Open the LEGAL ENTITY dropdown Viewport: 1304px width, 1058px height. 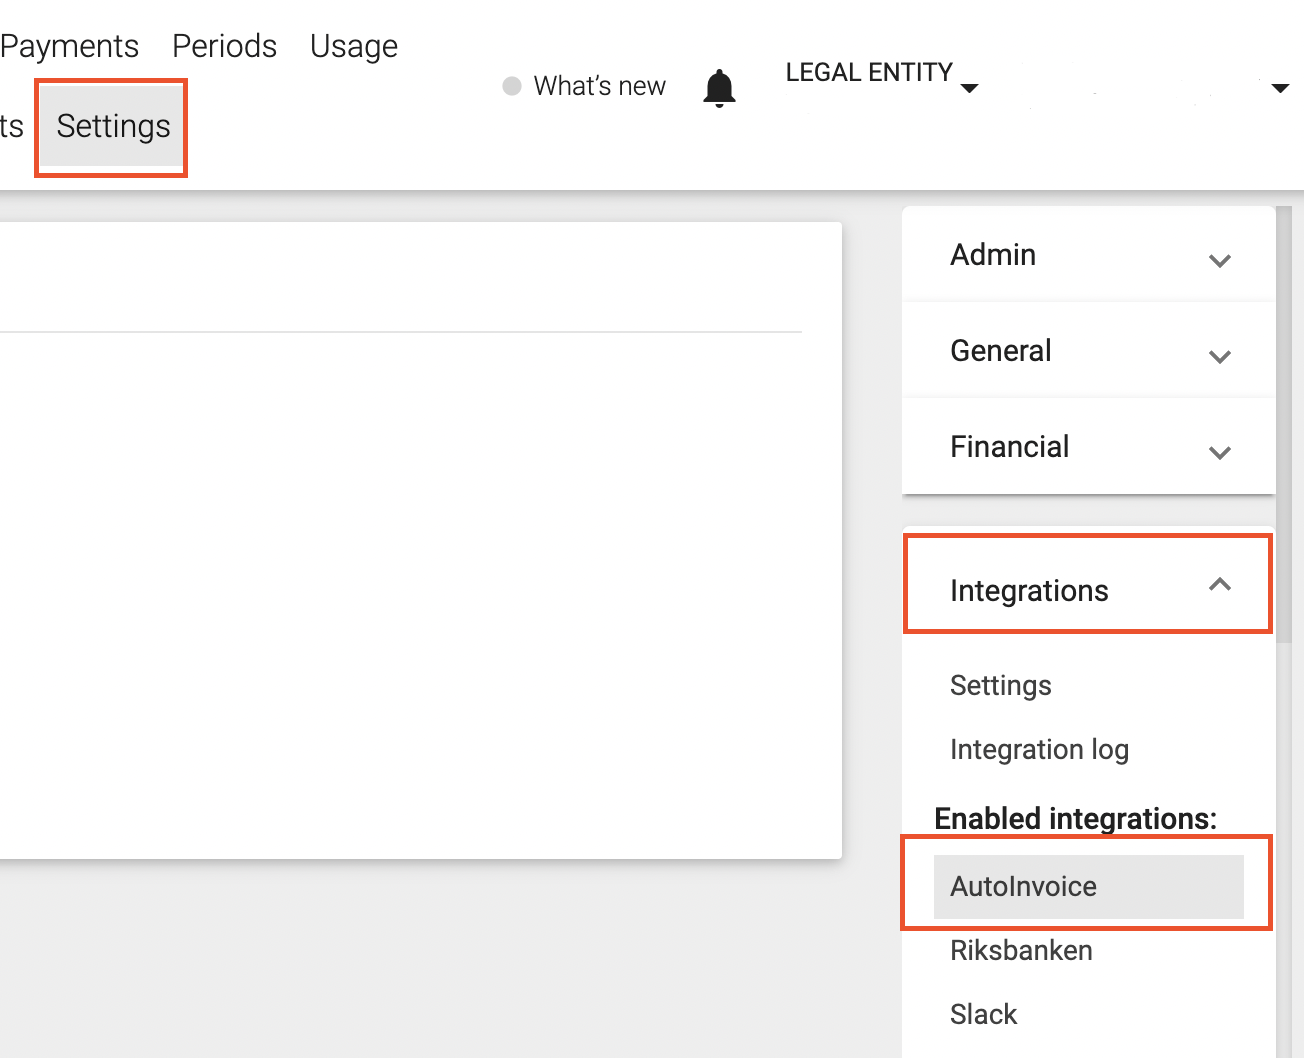click(880, 74)
